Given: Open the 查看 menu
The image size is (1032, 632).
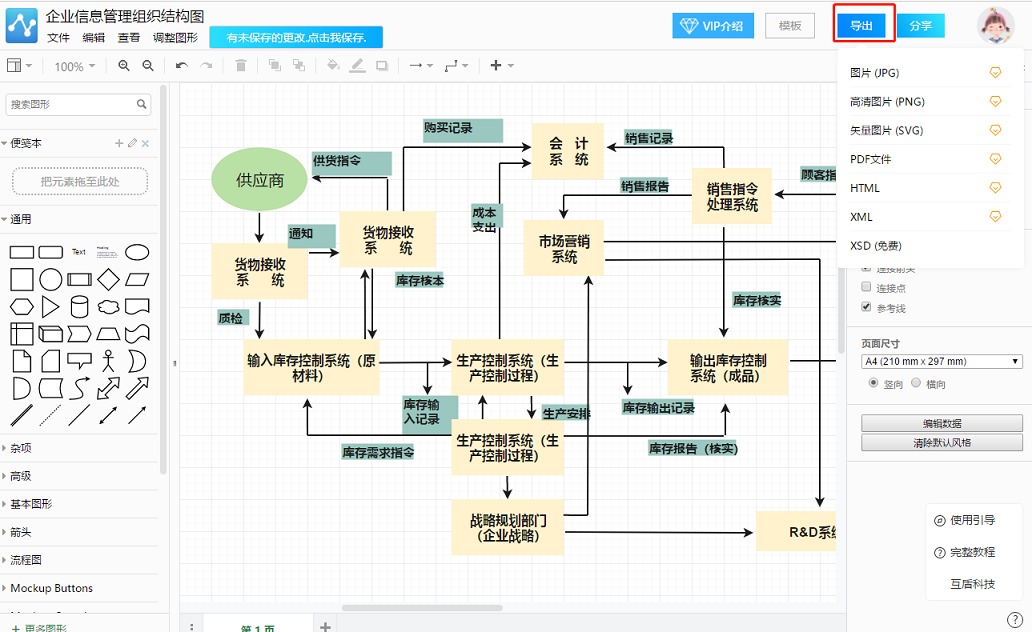Looking at the screenshot, I should click(128, 38).
